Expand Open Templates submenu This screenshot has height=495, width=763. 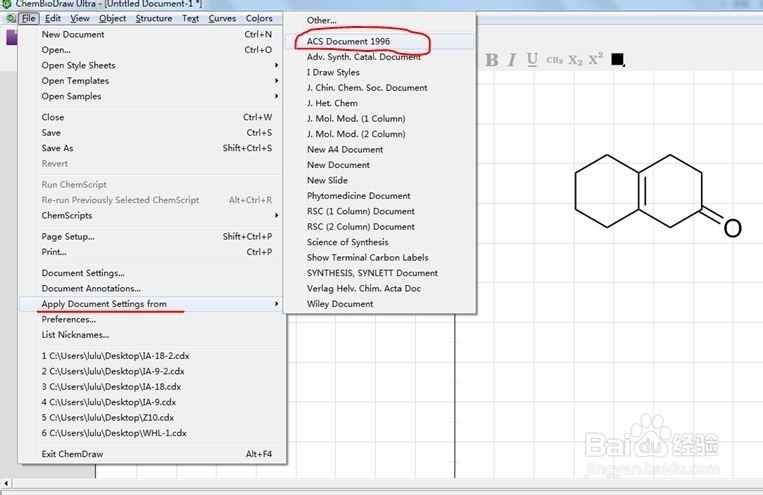point(151,81)
